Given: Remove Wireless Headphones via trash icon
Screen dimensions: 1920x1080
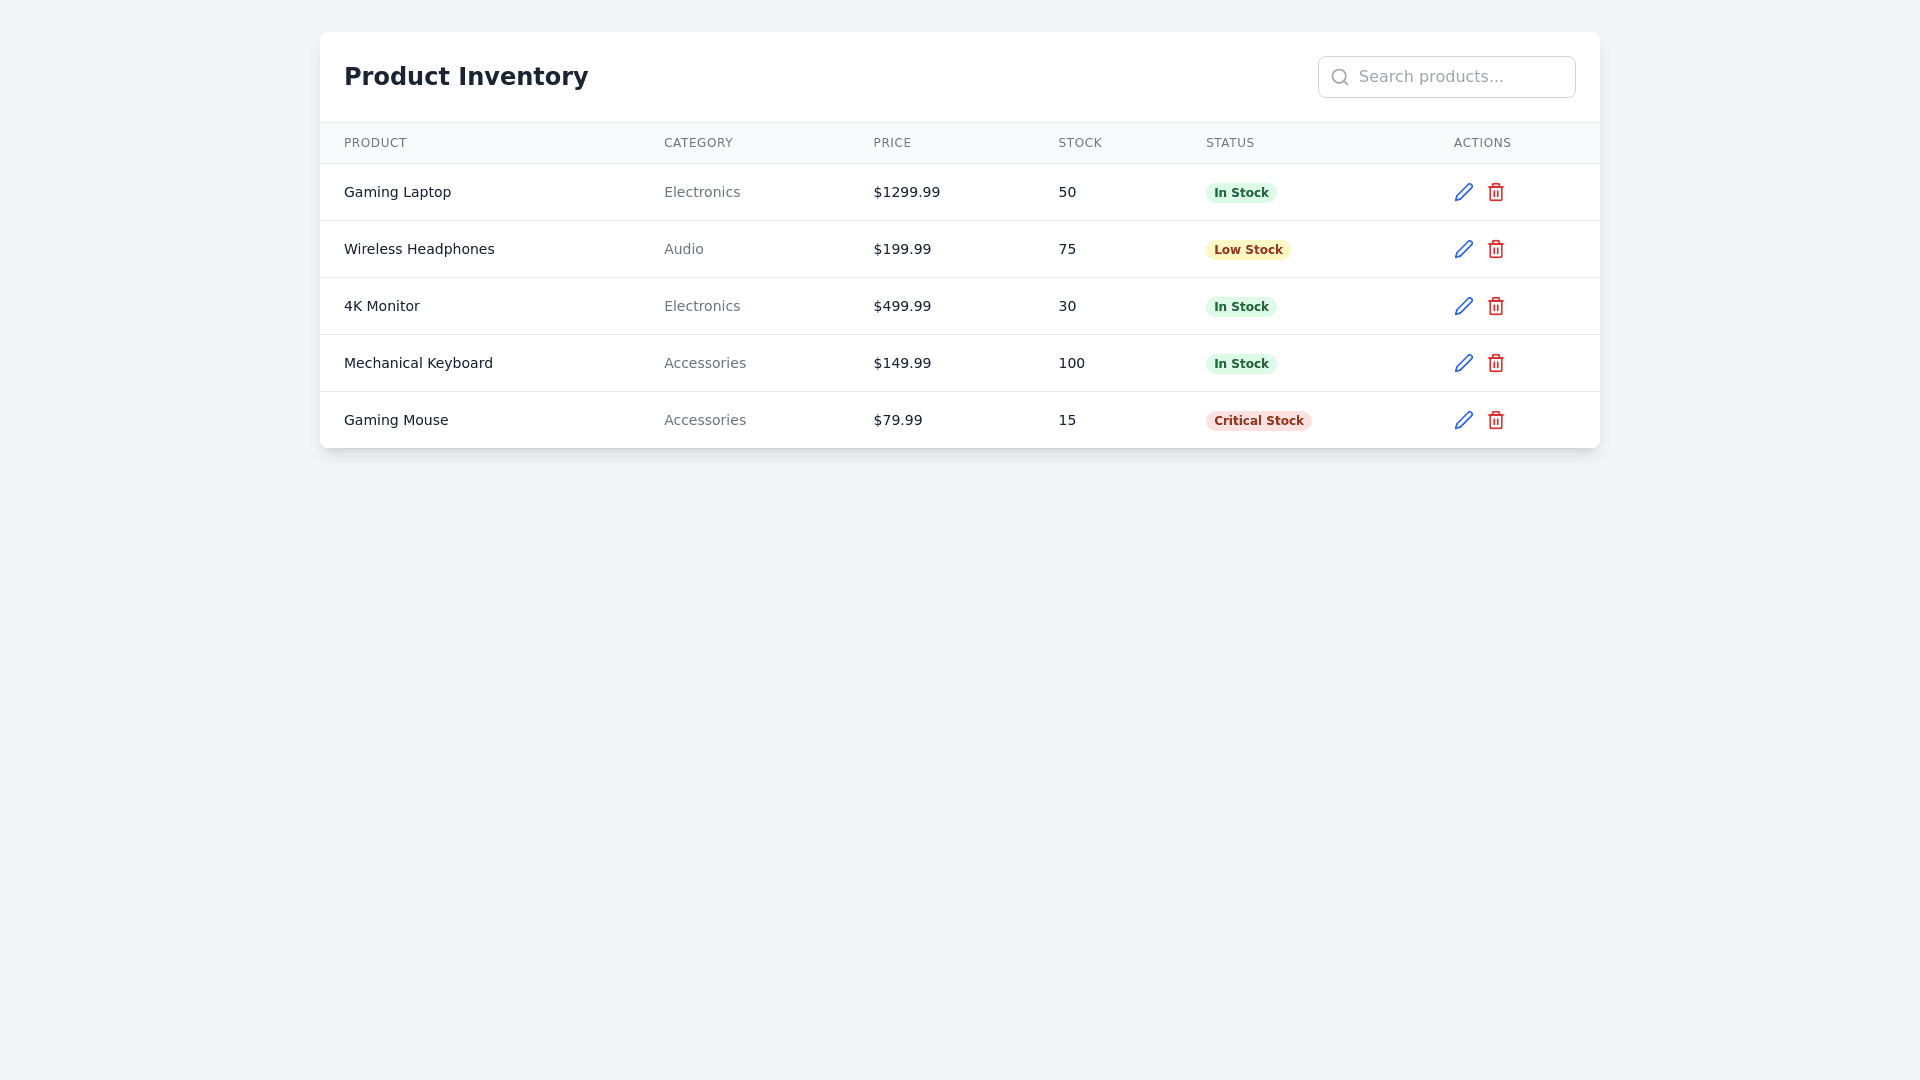Looking at the screenshot, I should click(1496, 249).
